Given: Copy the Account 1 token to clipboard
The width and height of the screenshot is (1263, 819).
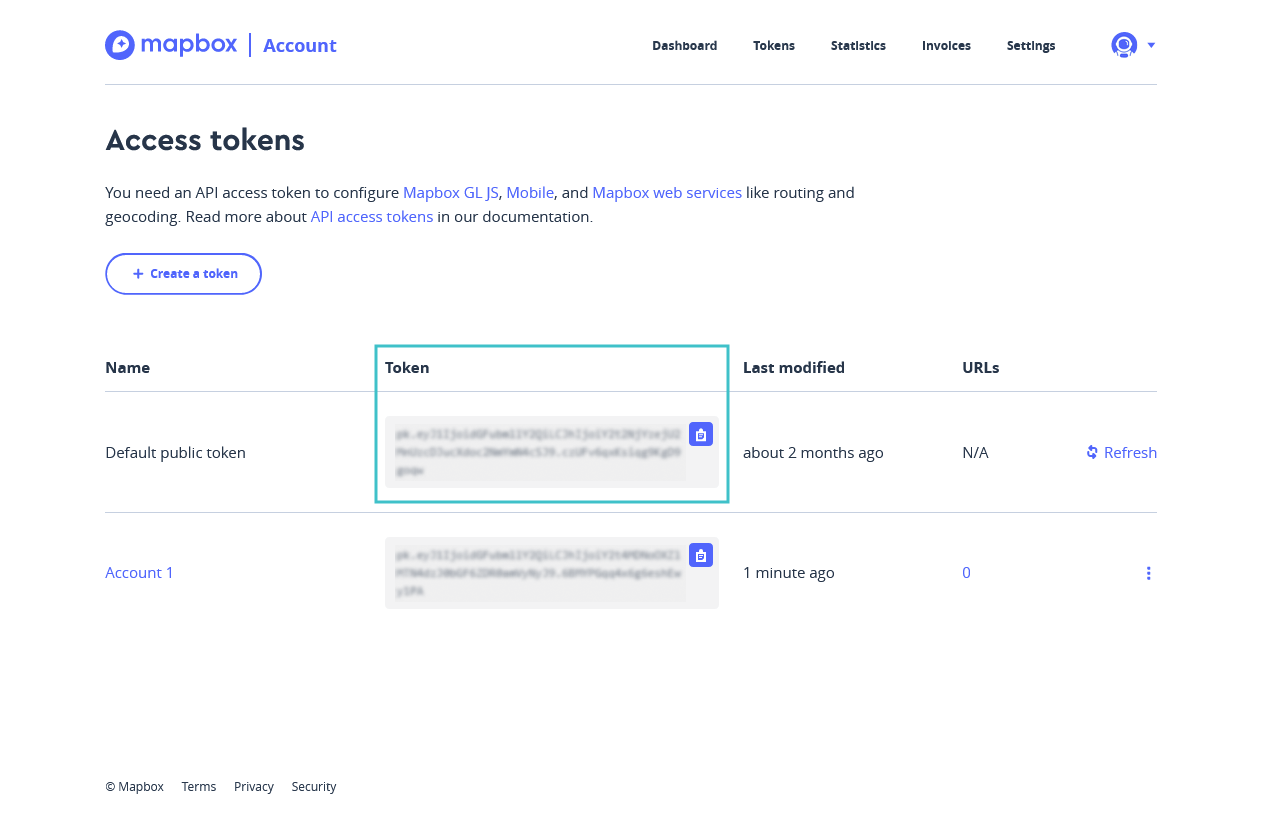Looking at the screenshot, I should [x=700, y=554].
